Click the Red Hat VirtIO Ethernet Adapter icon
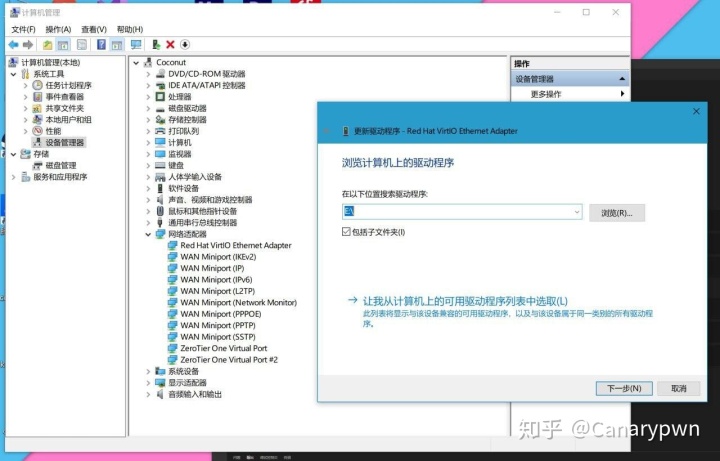Viewport: 720px width, 461px height. click(x=172, y=245)
